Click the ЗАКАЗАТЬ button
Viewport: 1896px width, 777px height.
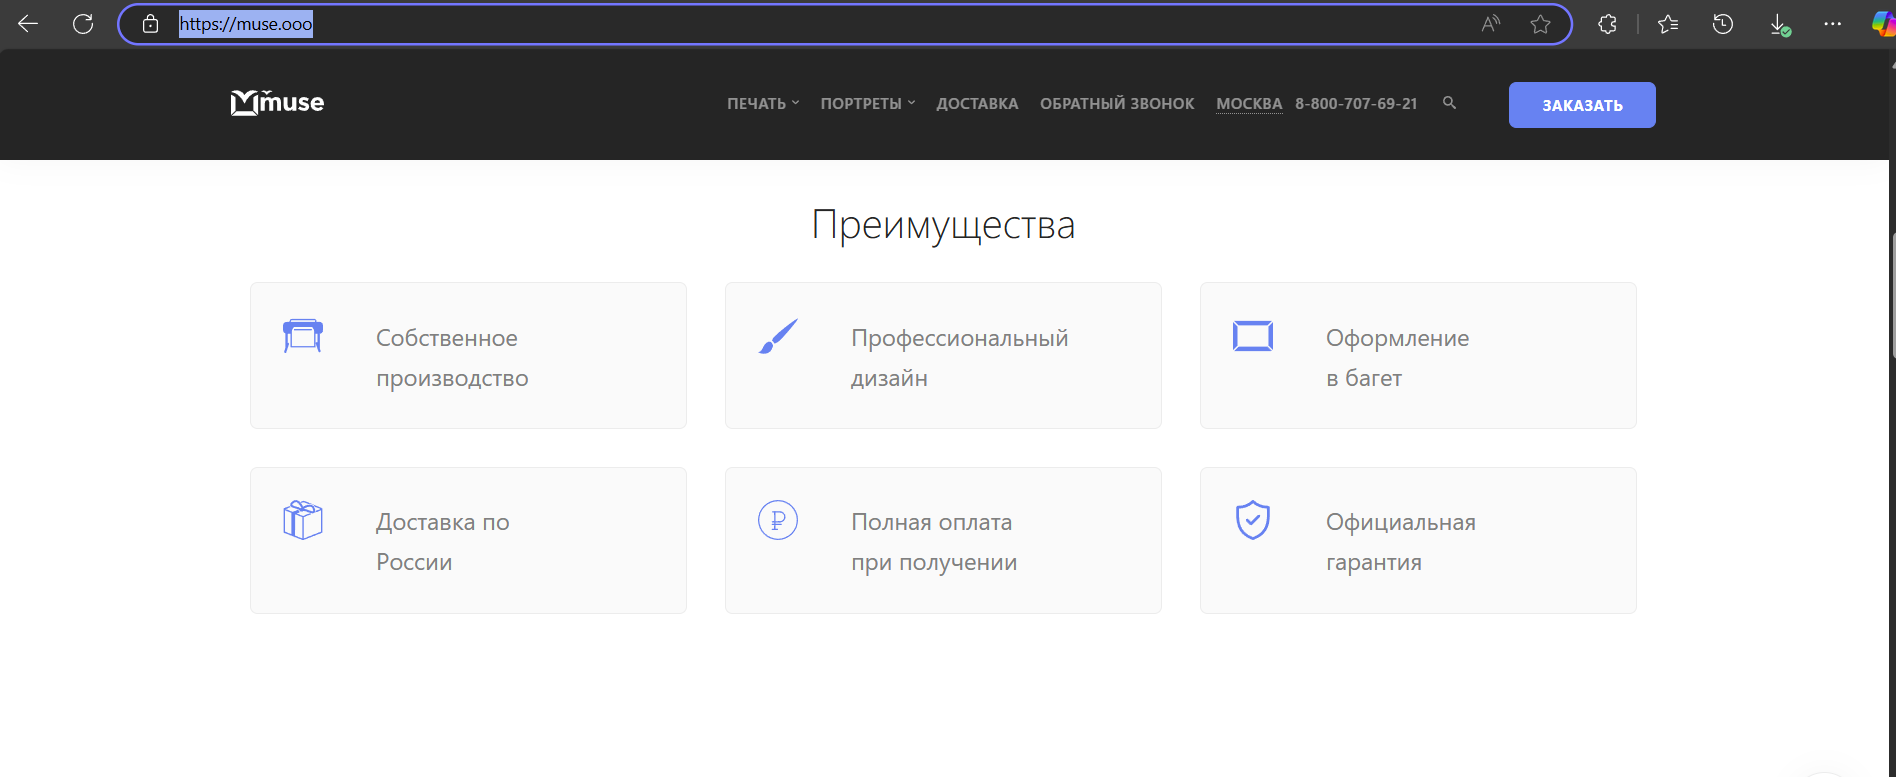tap(1582, 105)
